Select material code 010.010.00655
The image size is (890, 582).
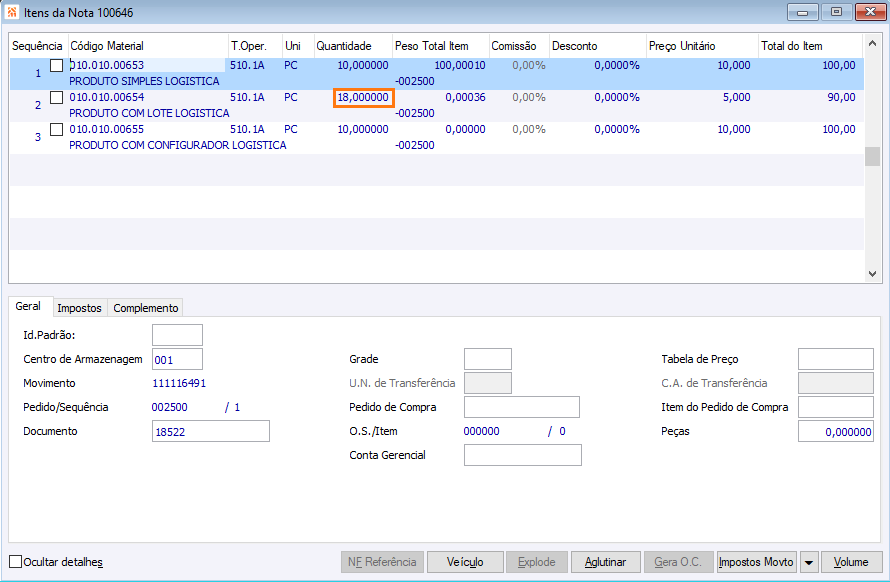click(107, 129)
